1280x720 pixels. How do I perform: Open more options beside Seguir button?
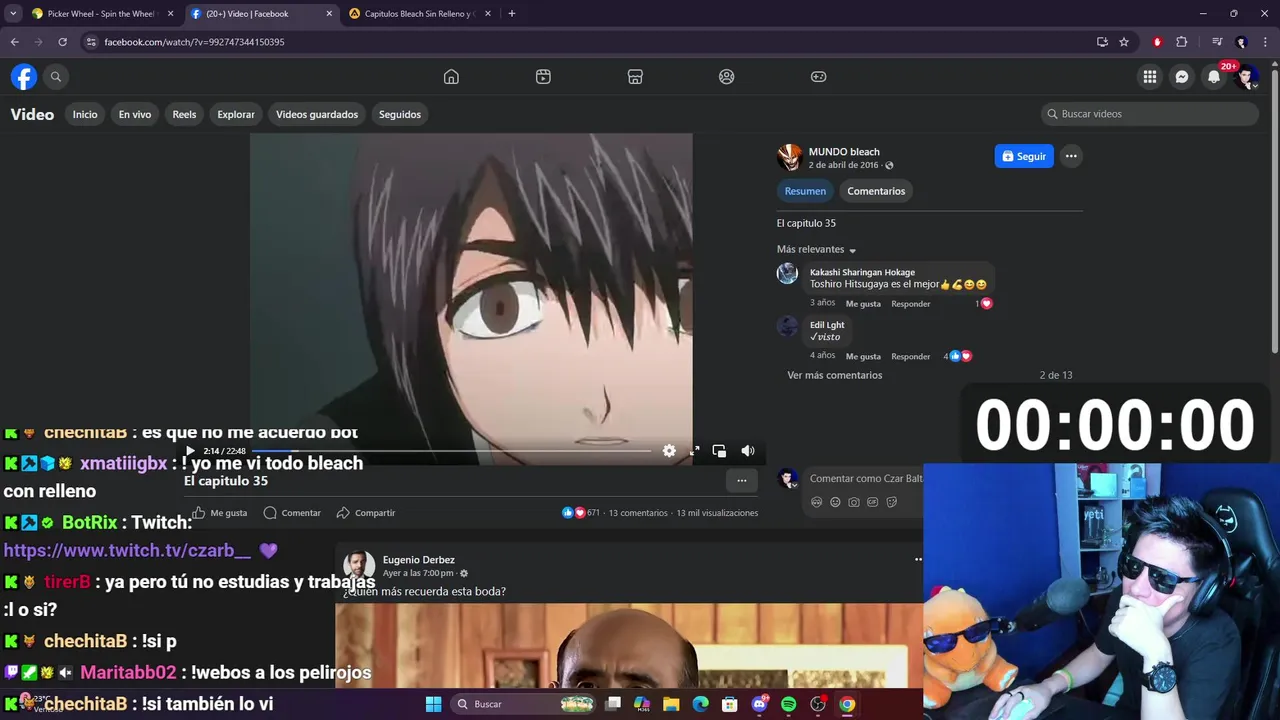click(1071, 156)
